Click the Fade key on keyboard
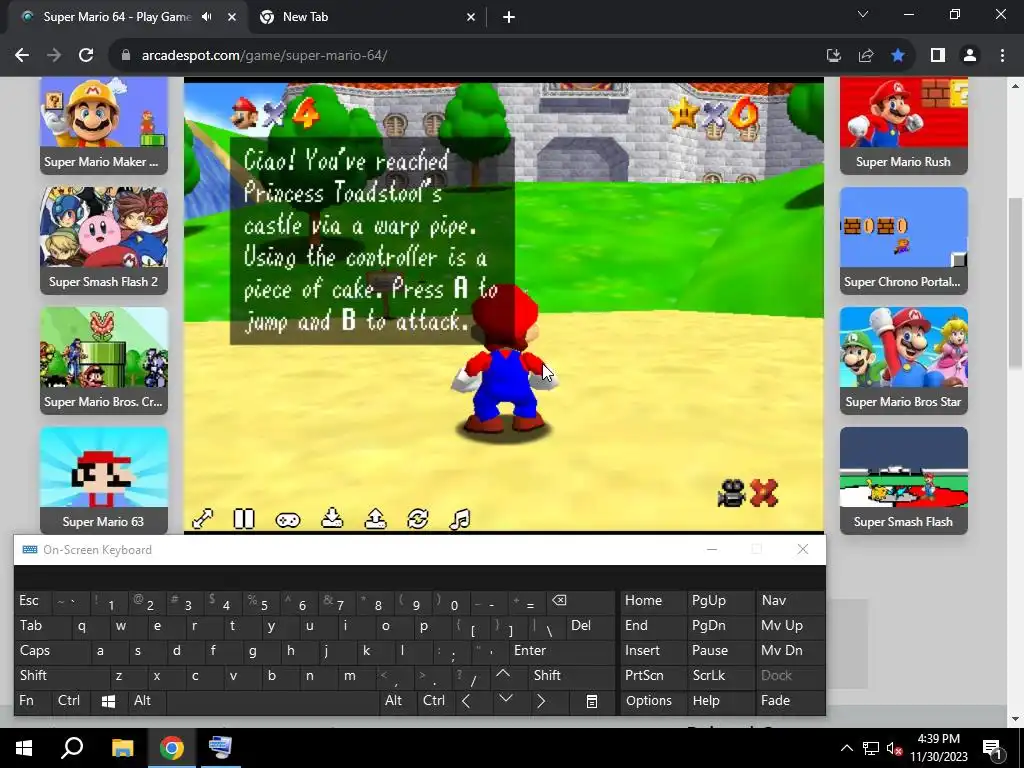The width and height of the screenshot is (1024, 768). pos(790,701)
